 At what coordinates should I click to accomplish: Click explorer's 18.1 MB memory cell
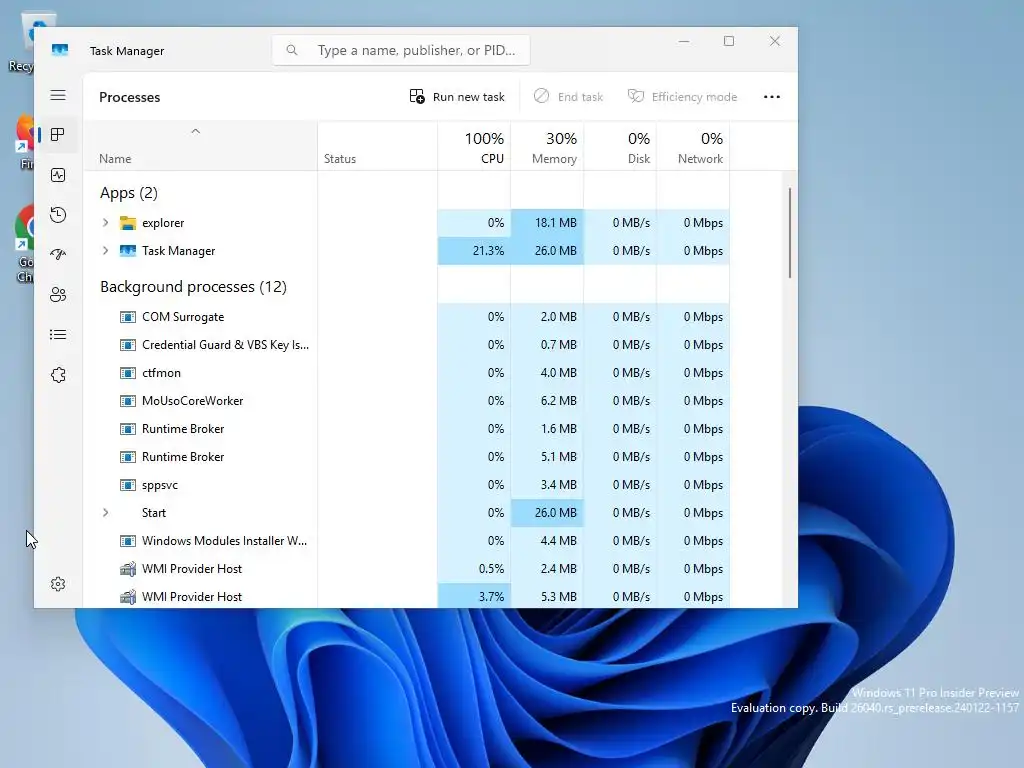pyautogui.click(x=547, y=223)
